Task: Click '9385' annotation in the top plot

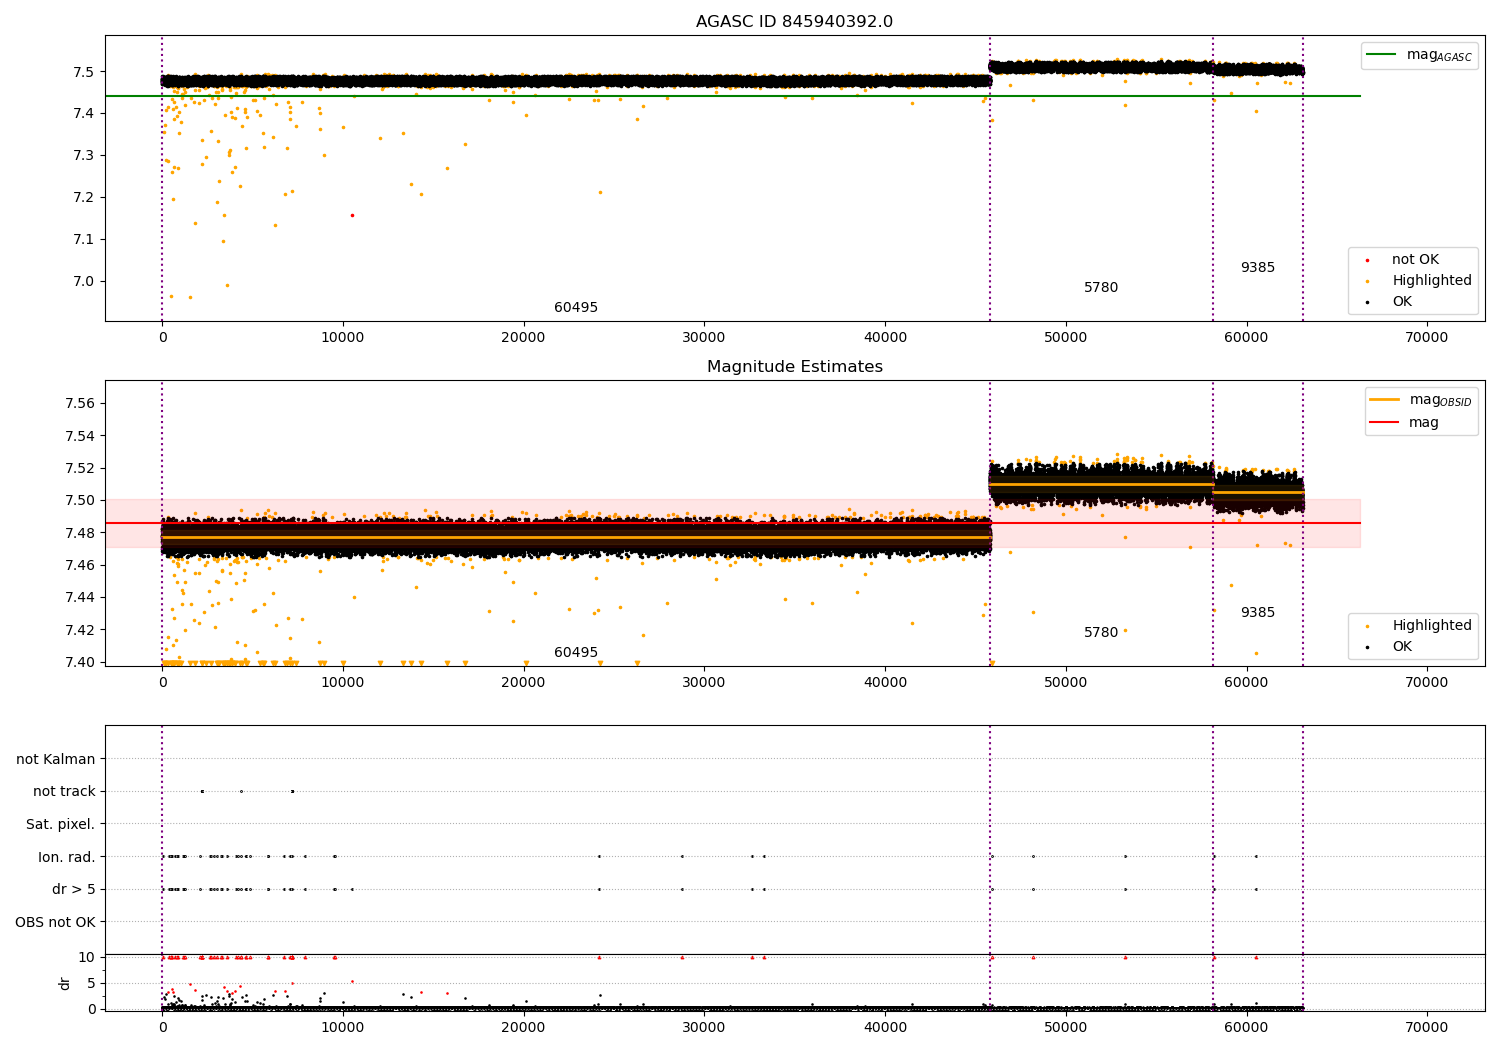Action: (1258, 268)
